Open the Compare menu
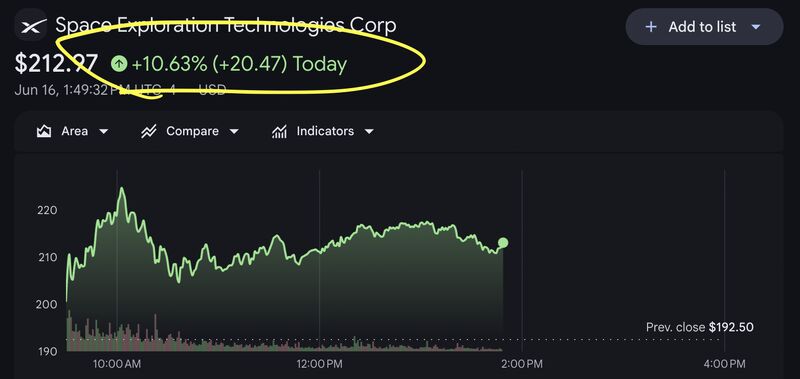 coord(190,132)
